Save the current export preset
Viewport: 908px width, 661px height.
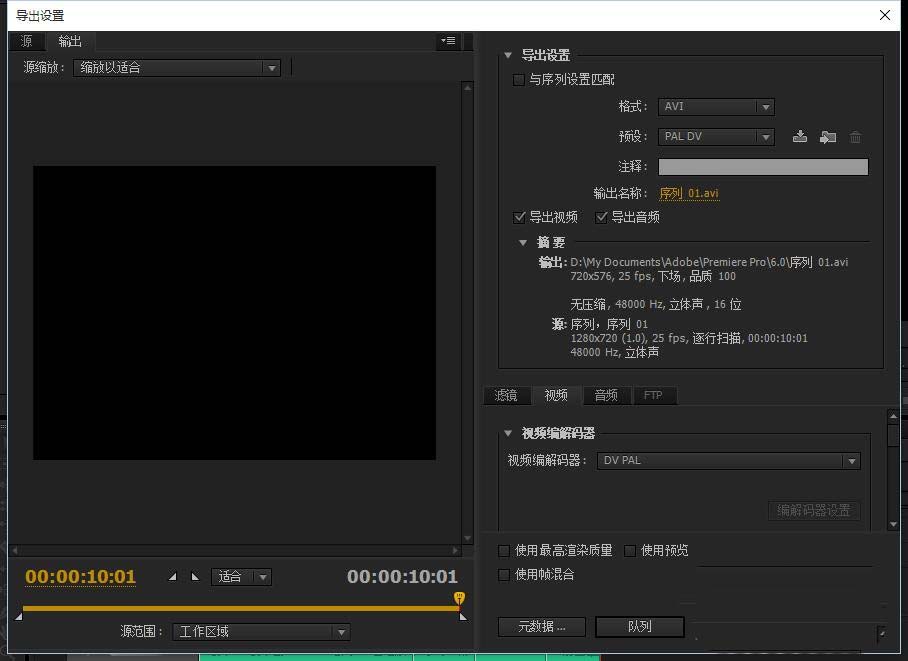tap(801, 137)
